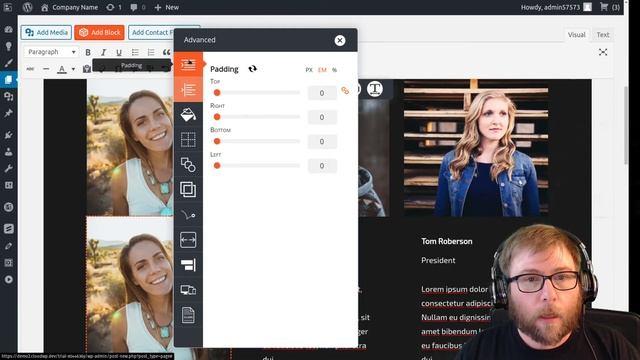Close the Advanced panel

[340, 40]
